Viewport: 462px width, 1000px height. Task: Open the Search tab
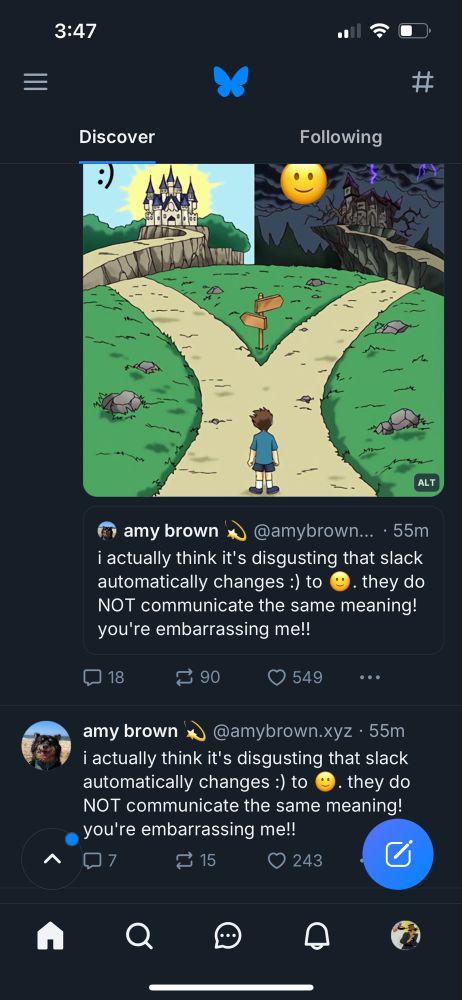click(x=138, y=936)
